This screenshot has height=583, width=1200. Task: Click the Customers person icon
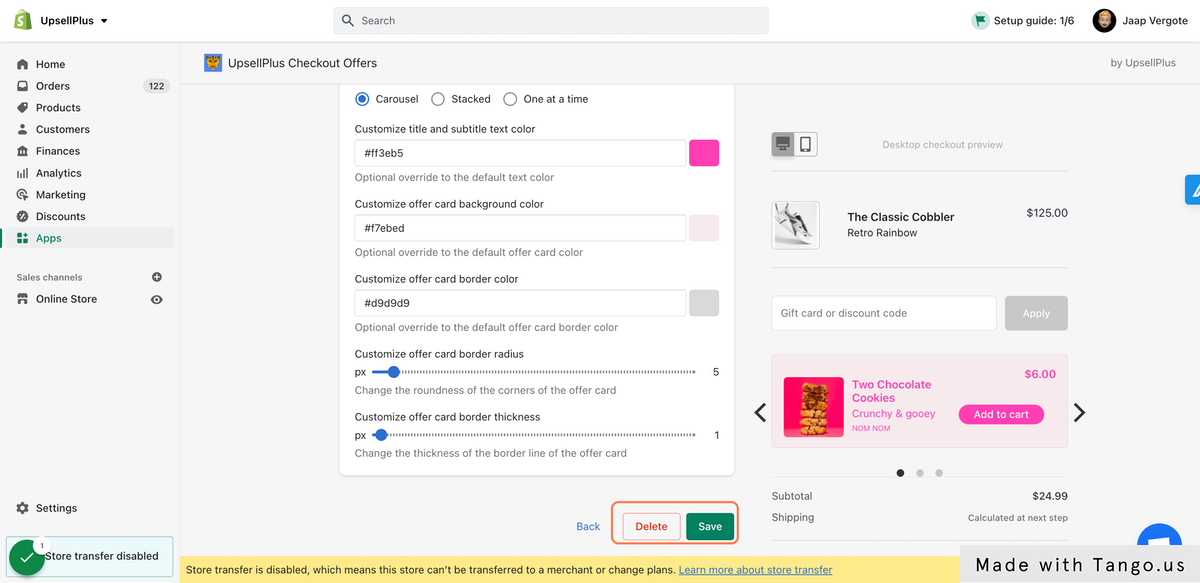(23, 129)
